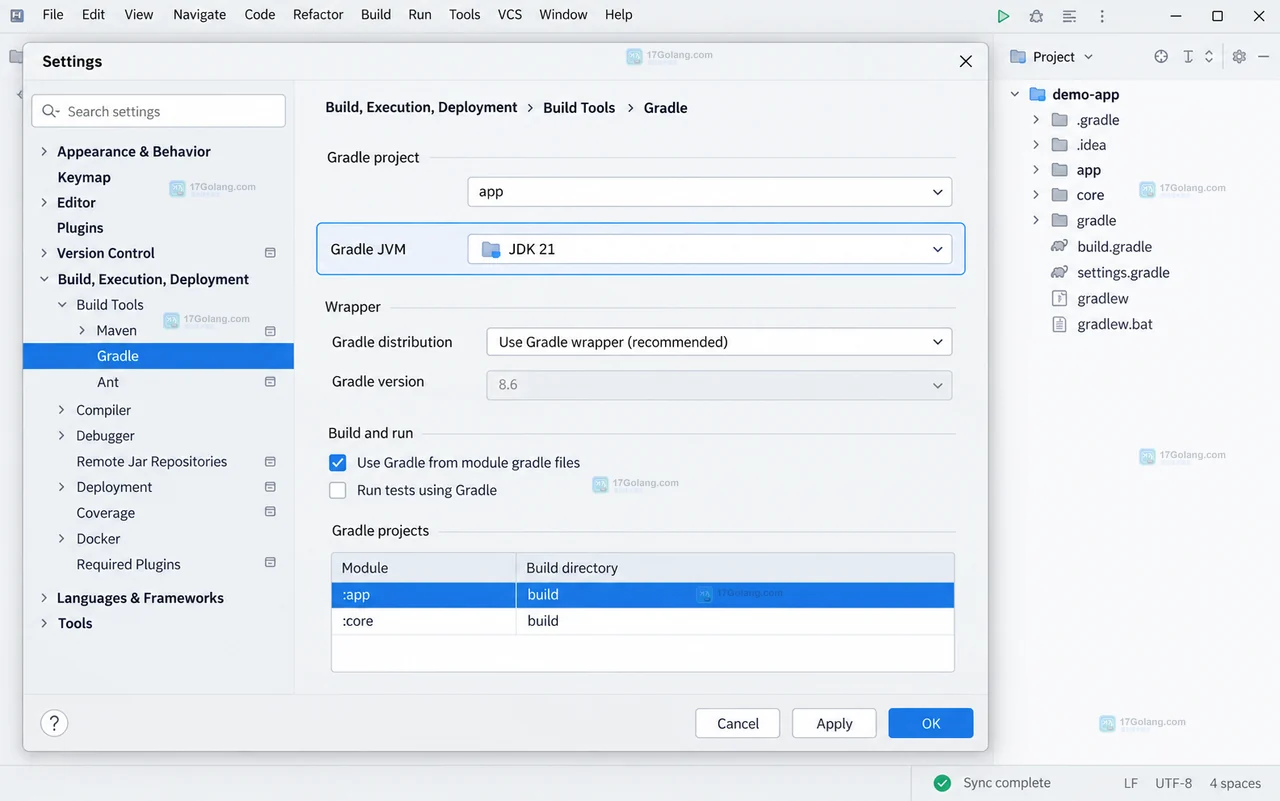Select the Keymap settings page
The image size is (1280, 801).
click(x=84, y=177)
